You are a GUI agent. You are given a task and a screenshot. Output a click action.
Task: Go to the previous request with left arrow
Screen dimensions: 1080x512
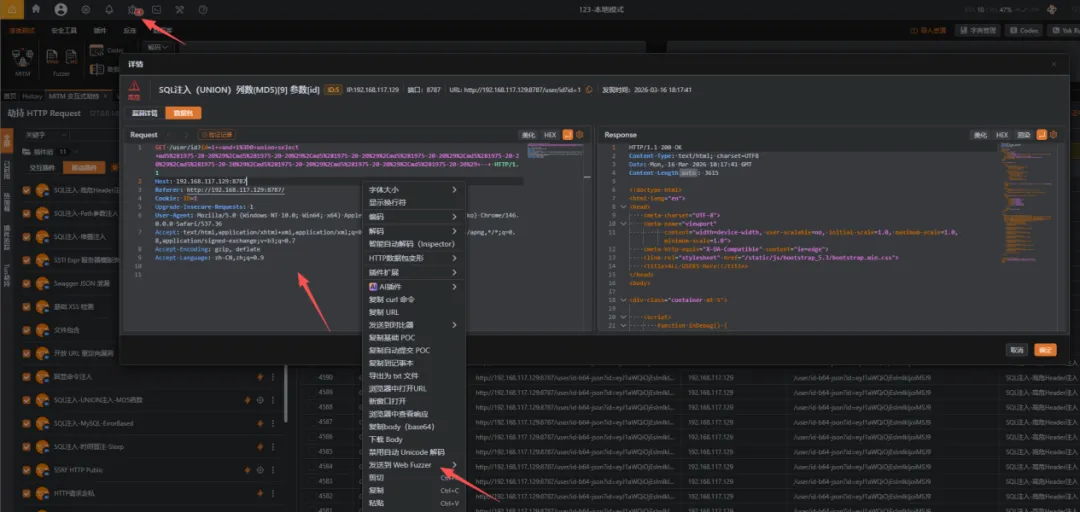(169, 134)
